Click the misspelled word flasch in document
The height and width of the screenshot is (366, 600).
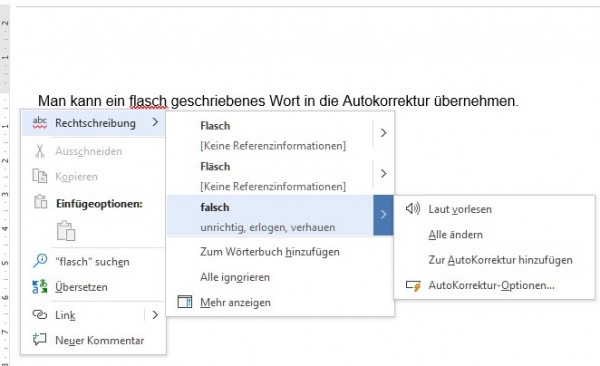[148, 101]
